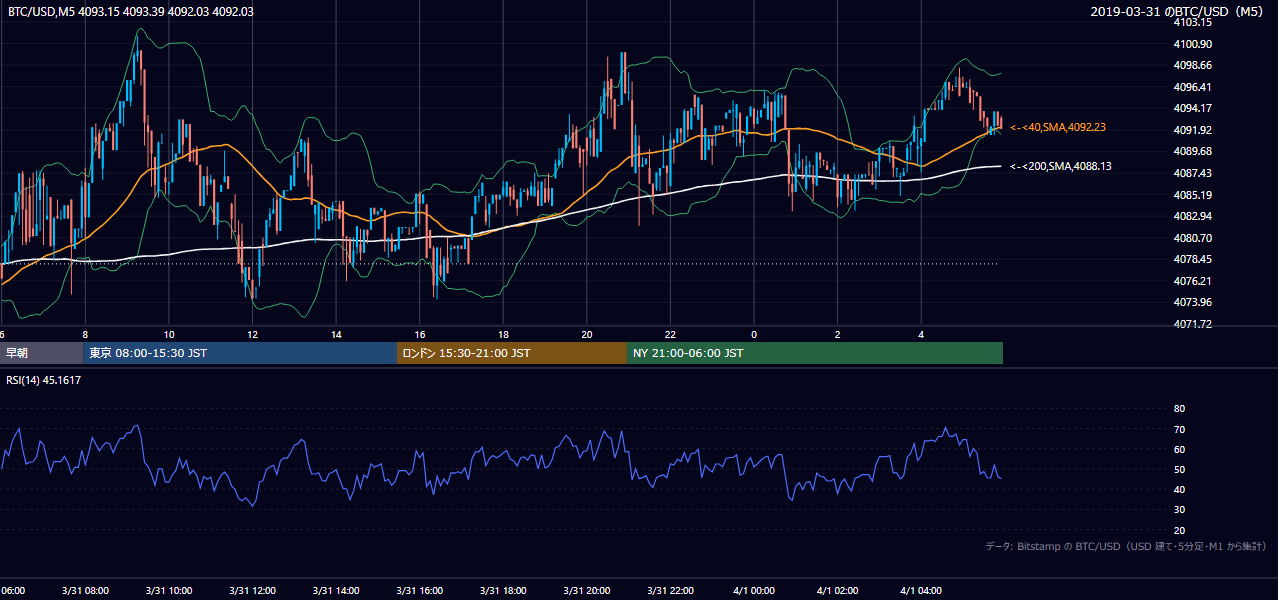Click RSI axis level 40
Image resolution: width=1278 pixels, height=600 pixels.
coord(1179,490)
